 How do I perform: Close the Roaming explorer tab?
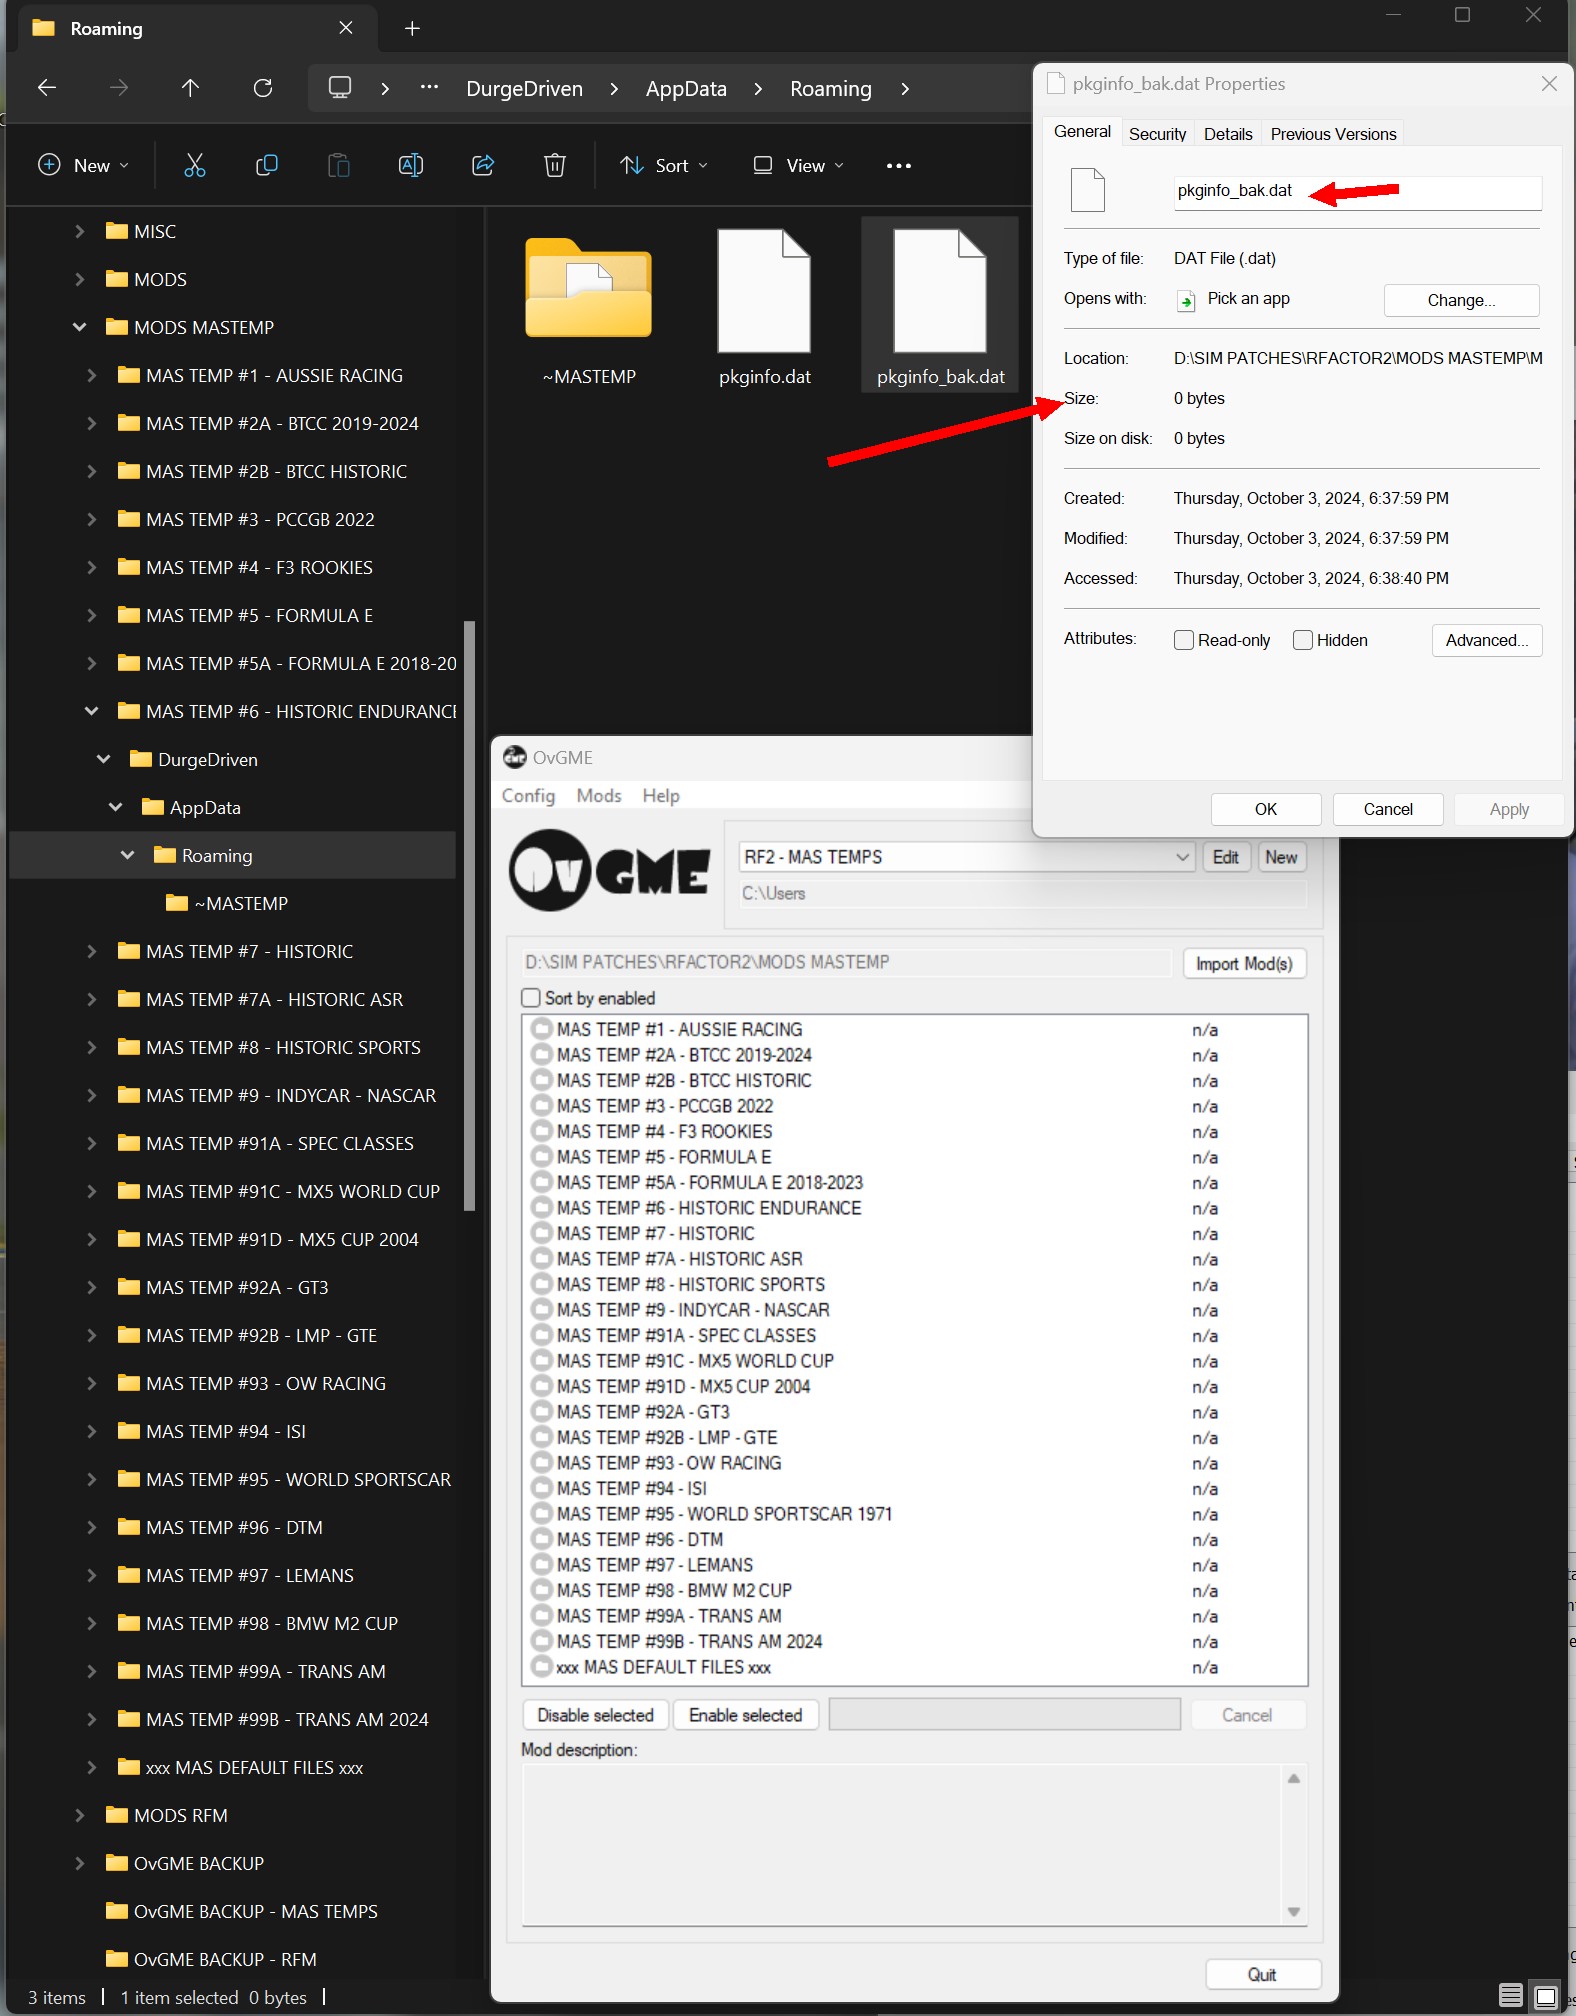(x=346, y=28)
